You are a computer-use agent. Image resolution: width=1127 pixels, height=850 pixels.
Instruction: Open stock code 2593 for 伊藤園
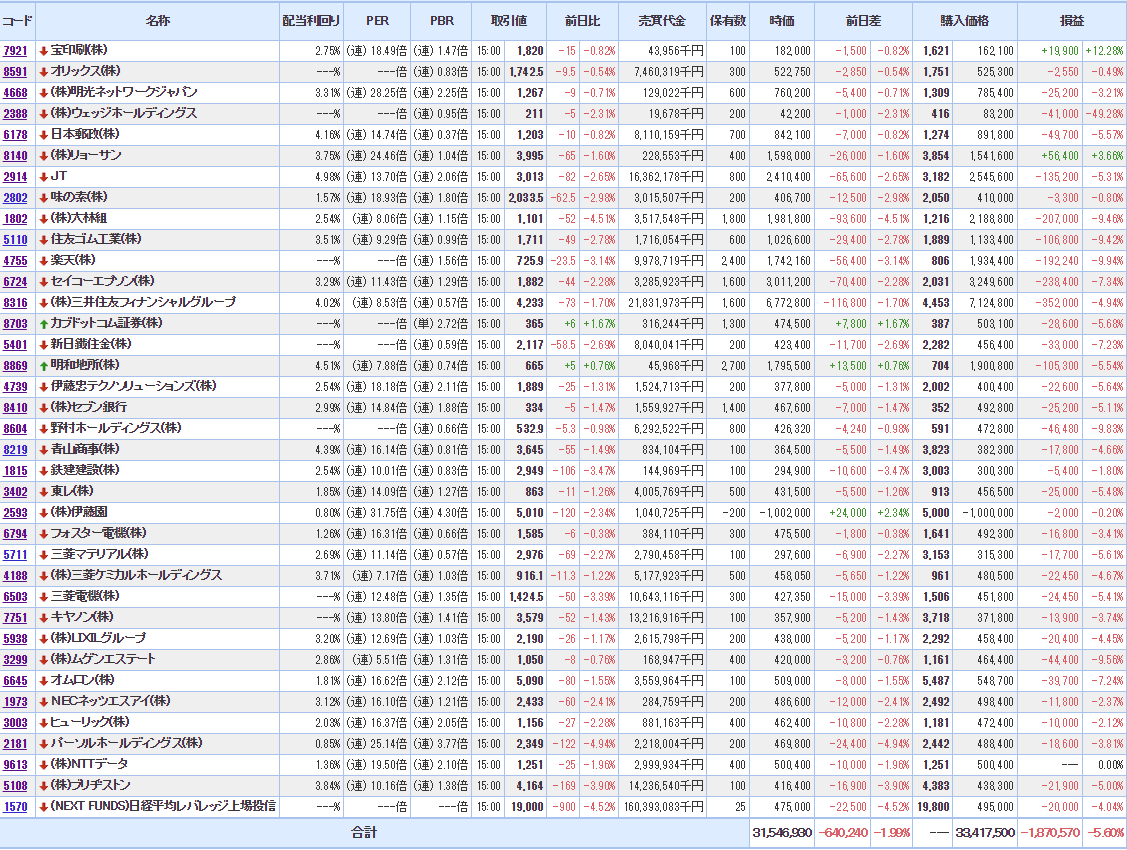tap(15, 512)
